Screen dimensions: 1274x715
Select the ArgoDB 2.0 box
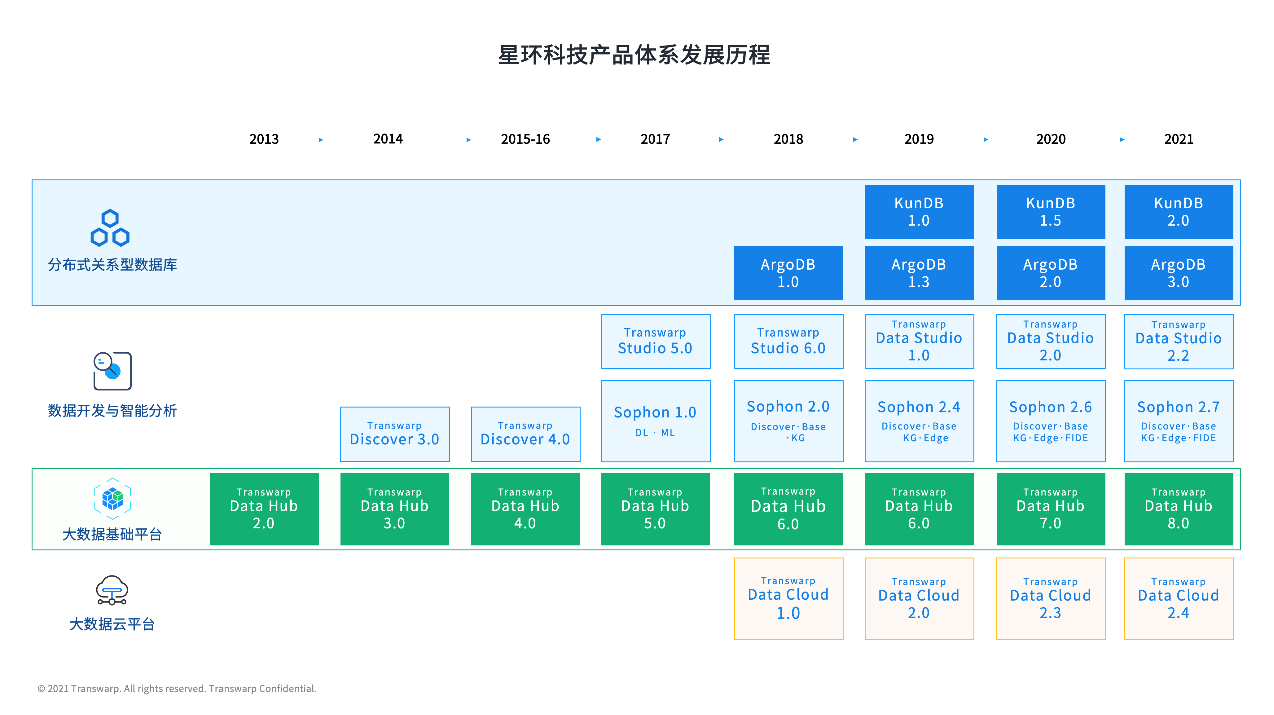point(1051,273)
